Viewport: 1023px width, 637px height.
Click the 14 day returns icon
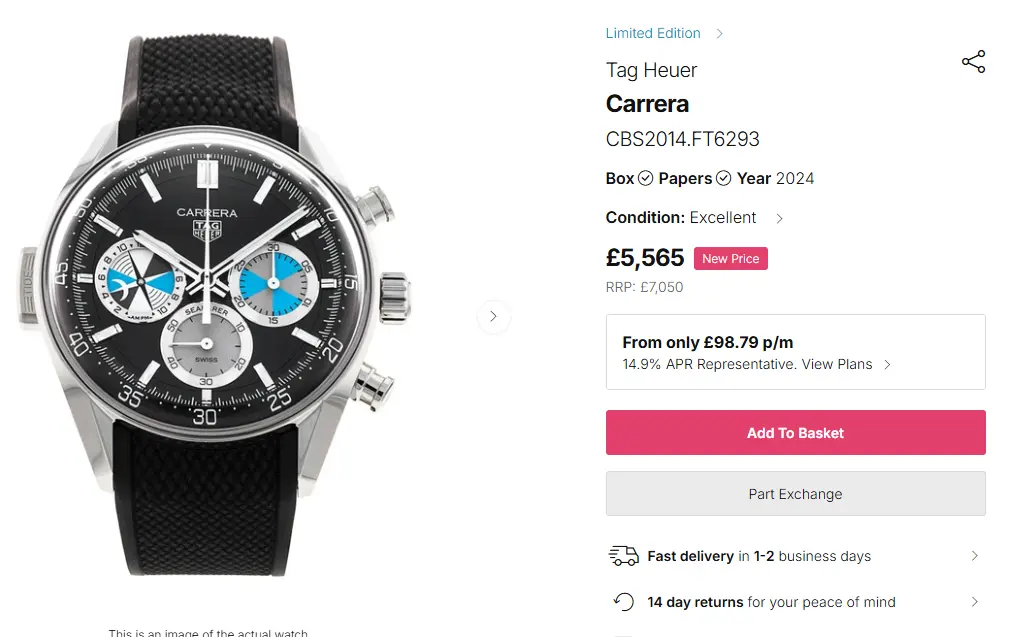(624, 602)
